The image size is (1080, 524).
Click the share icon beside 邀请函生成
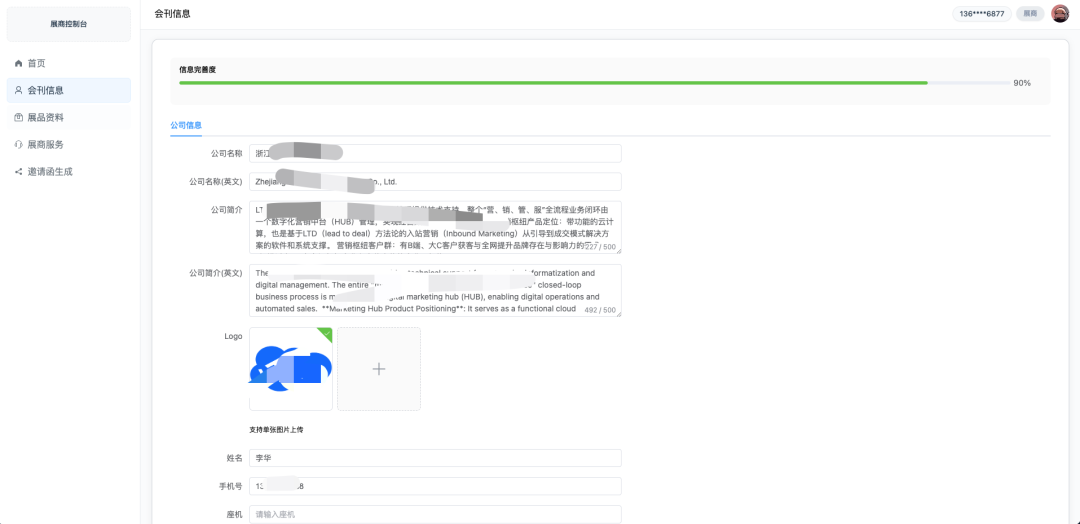(19, 171)
